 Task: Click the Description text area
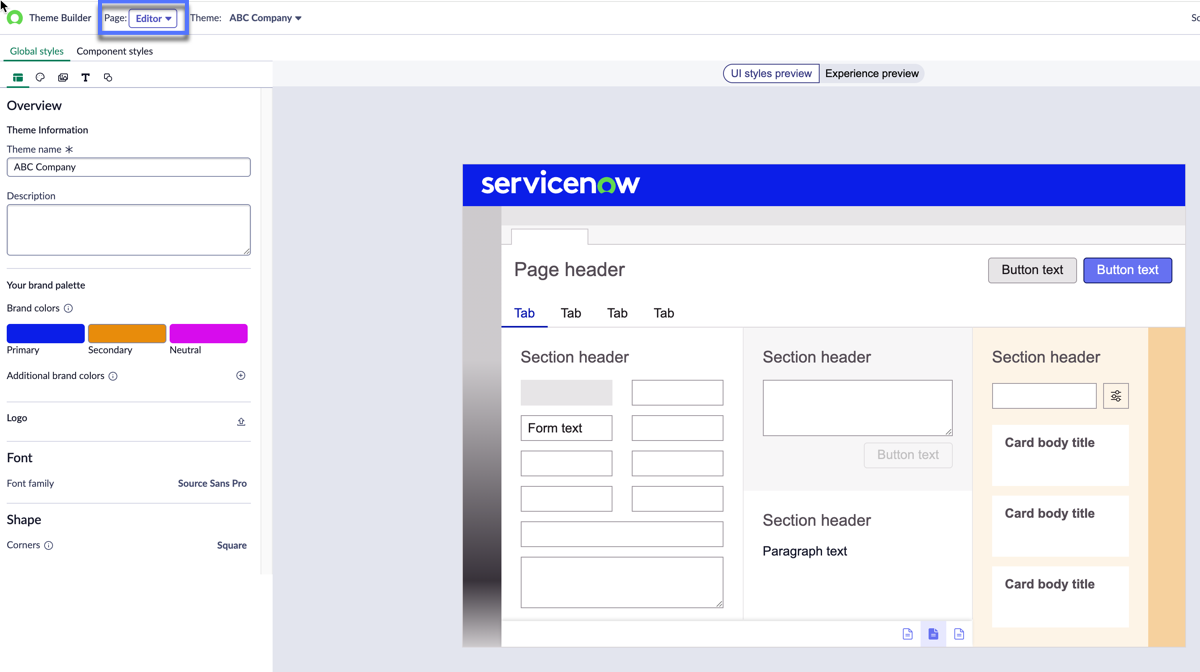point(128,229)
